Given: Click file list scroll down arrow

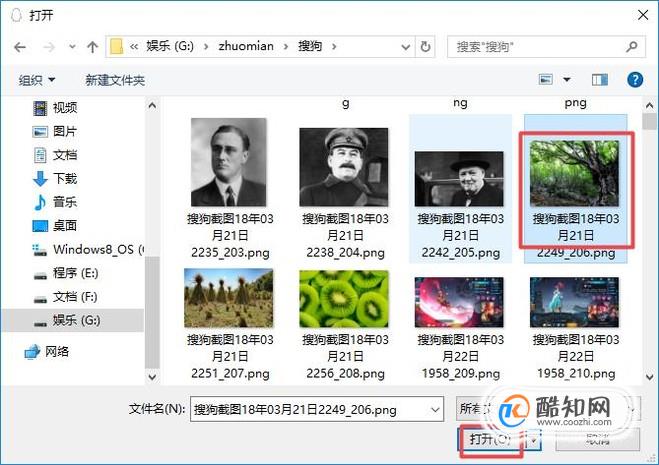Looking at the screenshot, I should (x=649, y=377).
